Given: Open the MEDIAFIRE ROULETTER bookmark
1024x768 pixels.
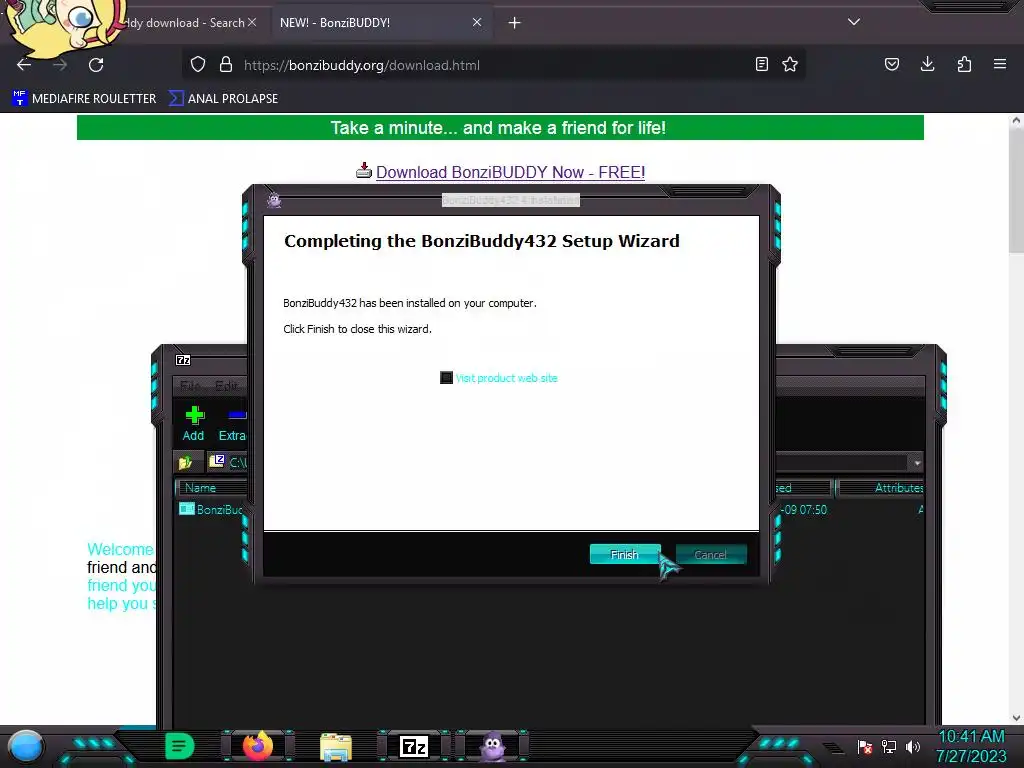Looking at the screenshot, I should click(x=84, y=99).
